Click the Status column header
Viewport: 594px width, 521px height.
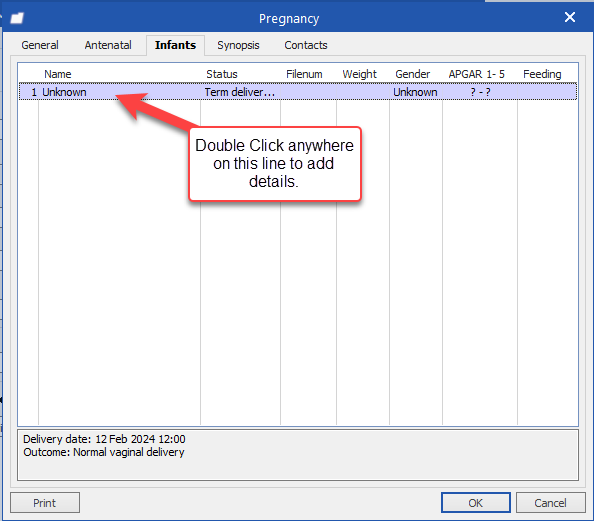coord(222,74)
